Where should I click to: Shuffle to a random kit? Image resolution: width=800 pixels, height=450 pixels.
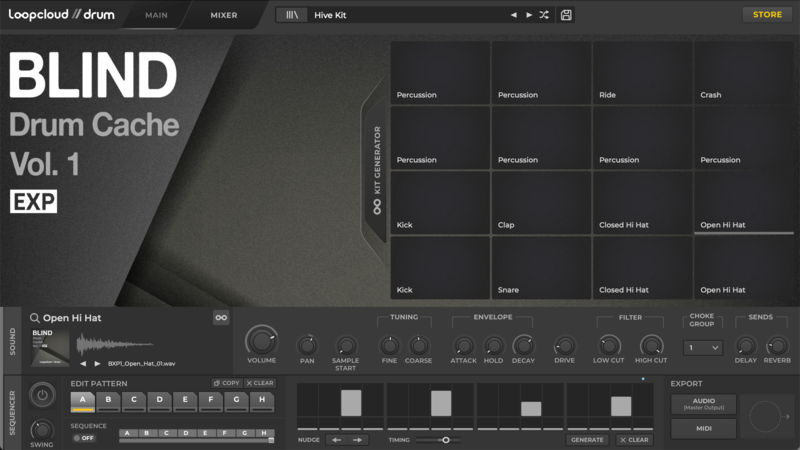pyautogui.click(x=544, y=15)
